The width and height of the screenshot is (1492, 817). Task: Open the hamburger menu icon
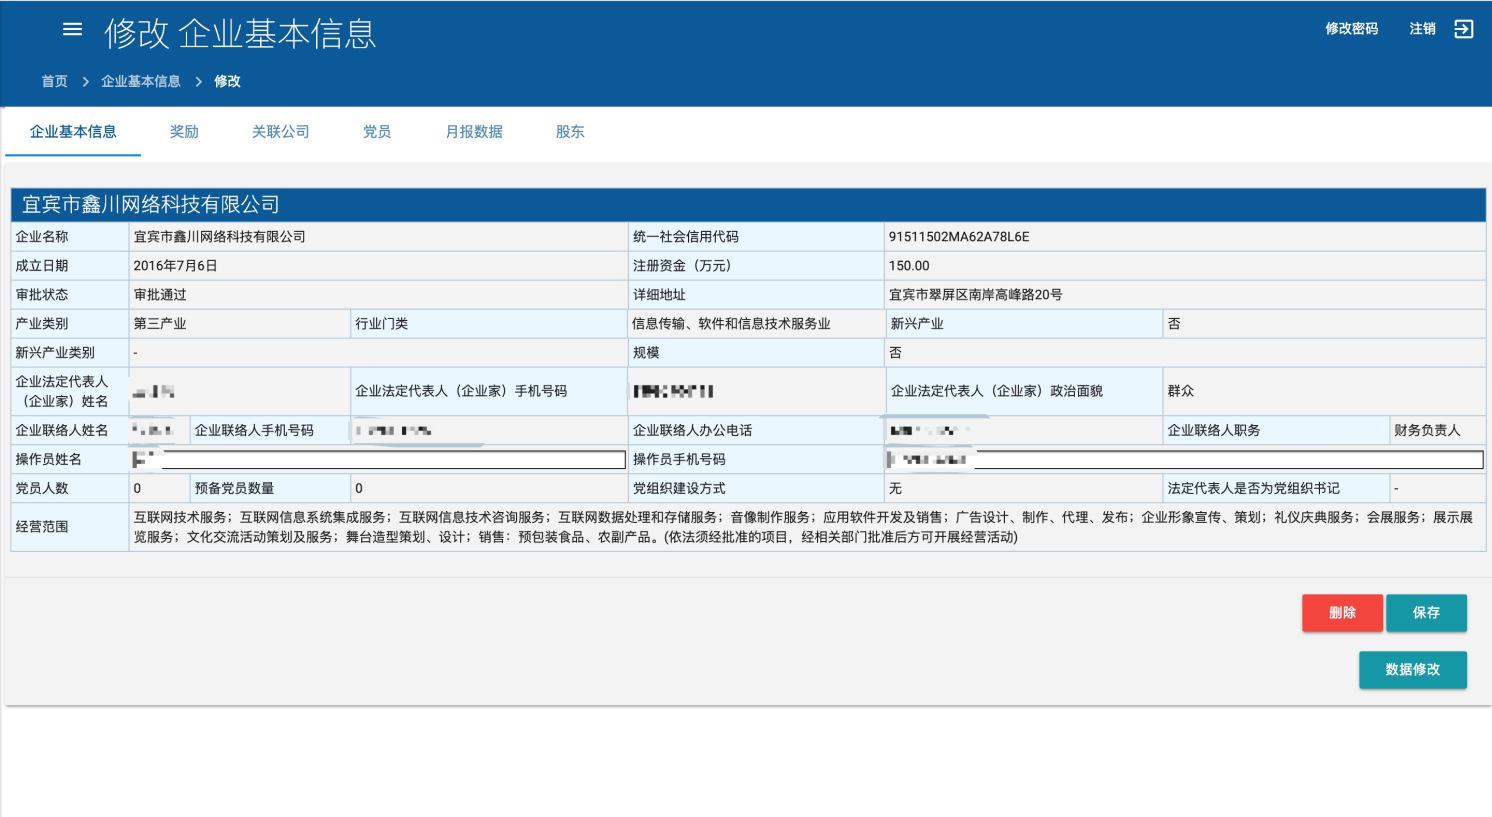tap(72, 29)
